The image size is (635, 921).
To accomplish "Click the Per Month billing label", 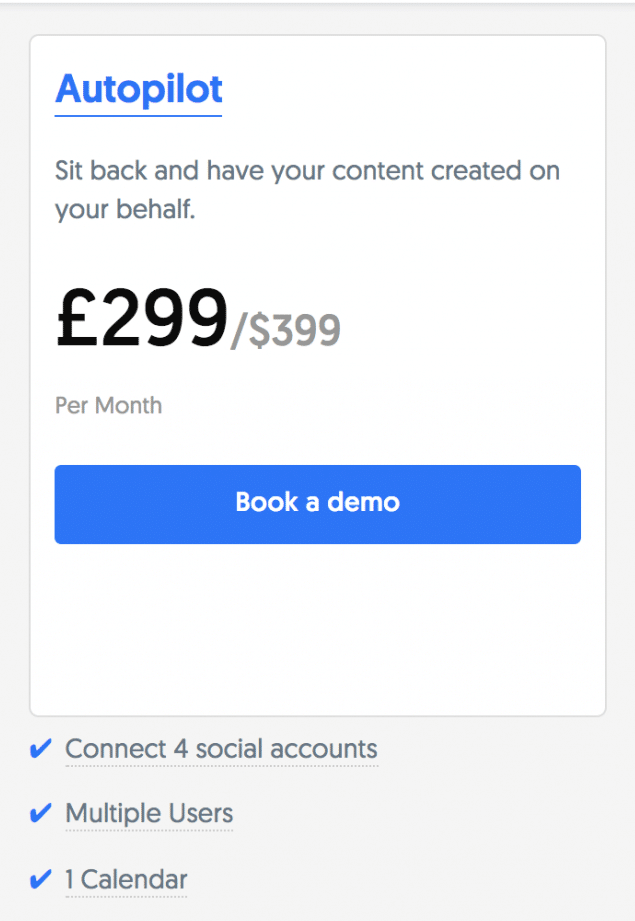I will (x=108, y=405).
